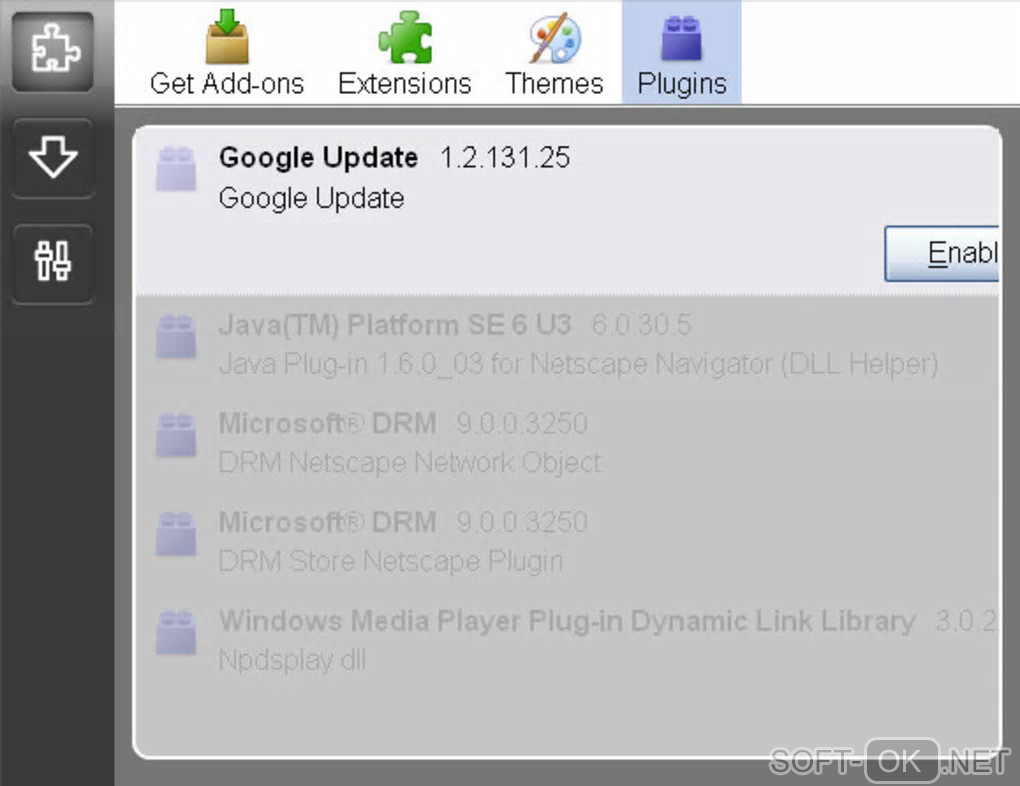The image size is (1020, 786).
Task: Click the blue Plugins brick icon
Action: [x=681, y=38]
